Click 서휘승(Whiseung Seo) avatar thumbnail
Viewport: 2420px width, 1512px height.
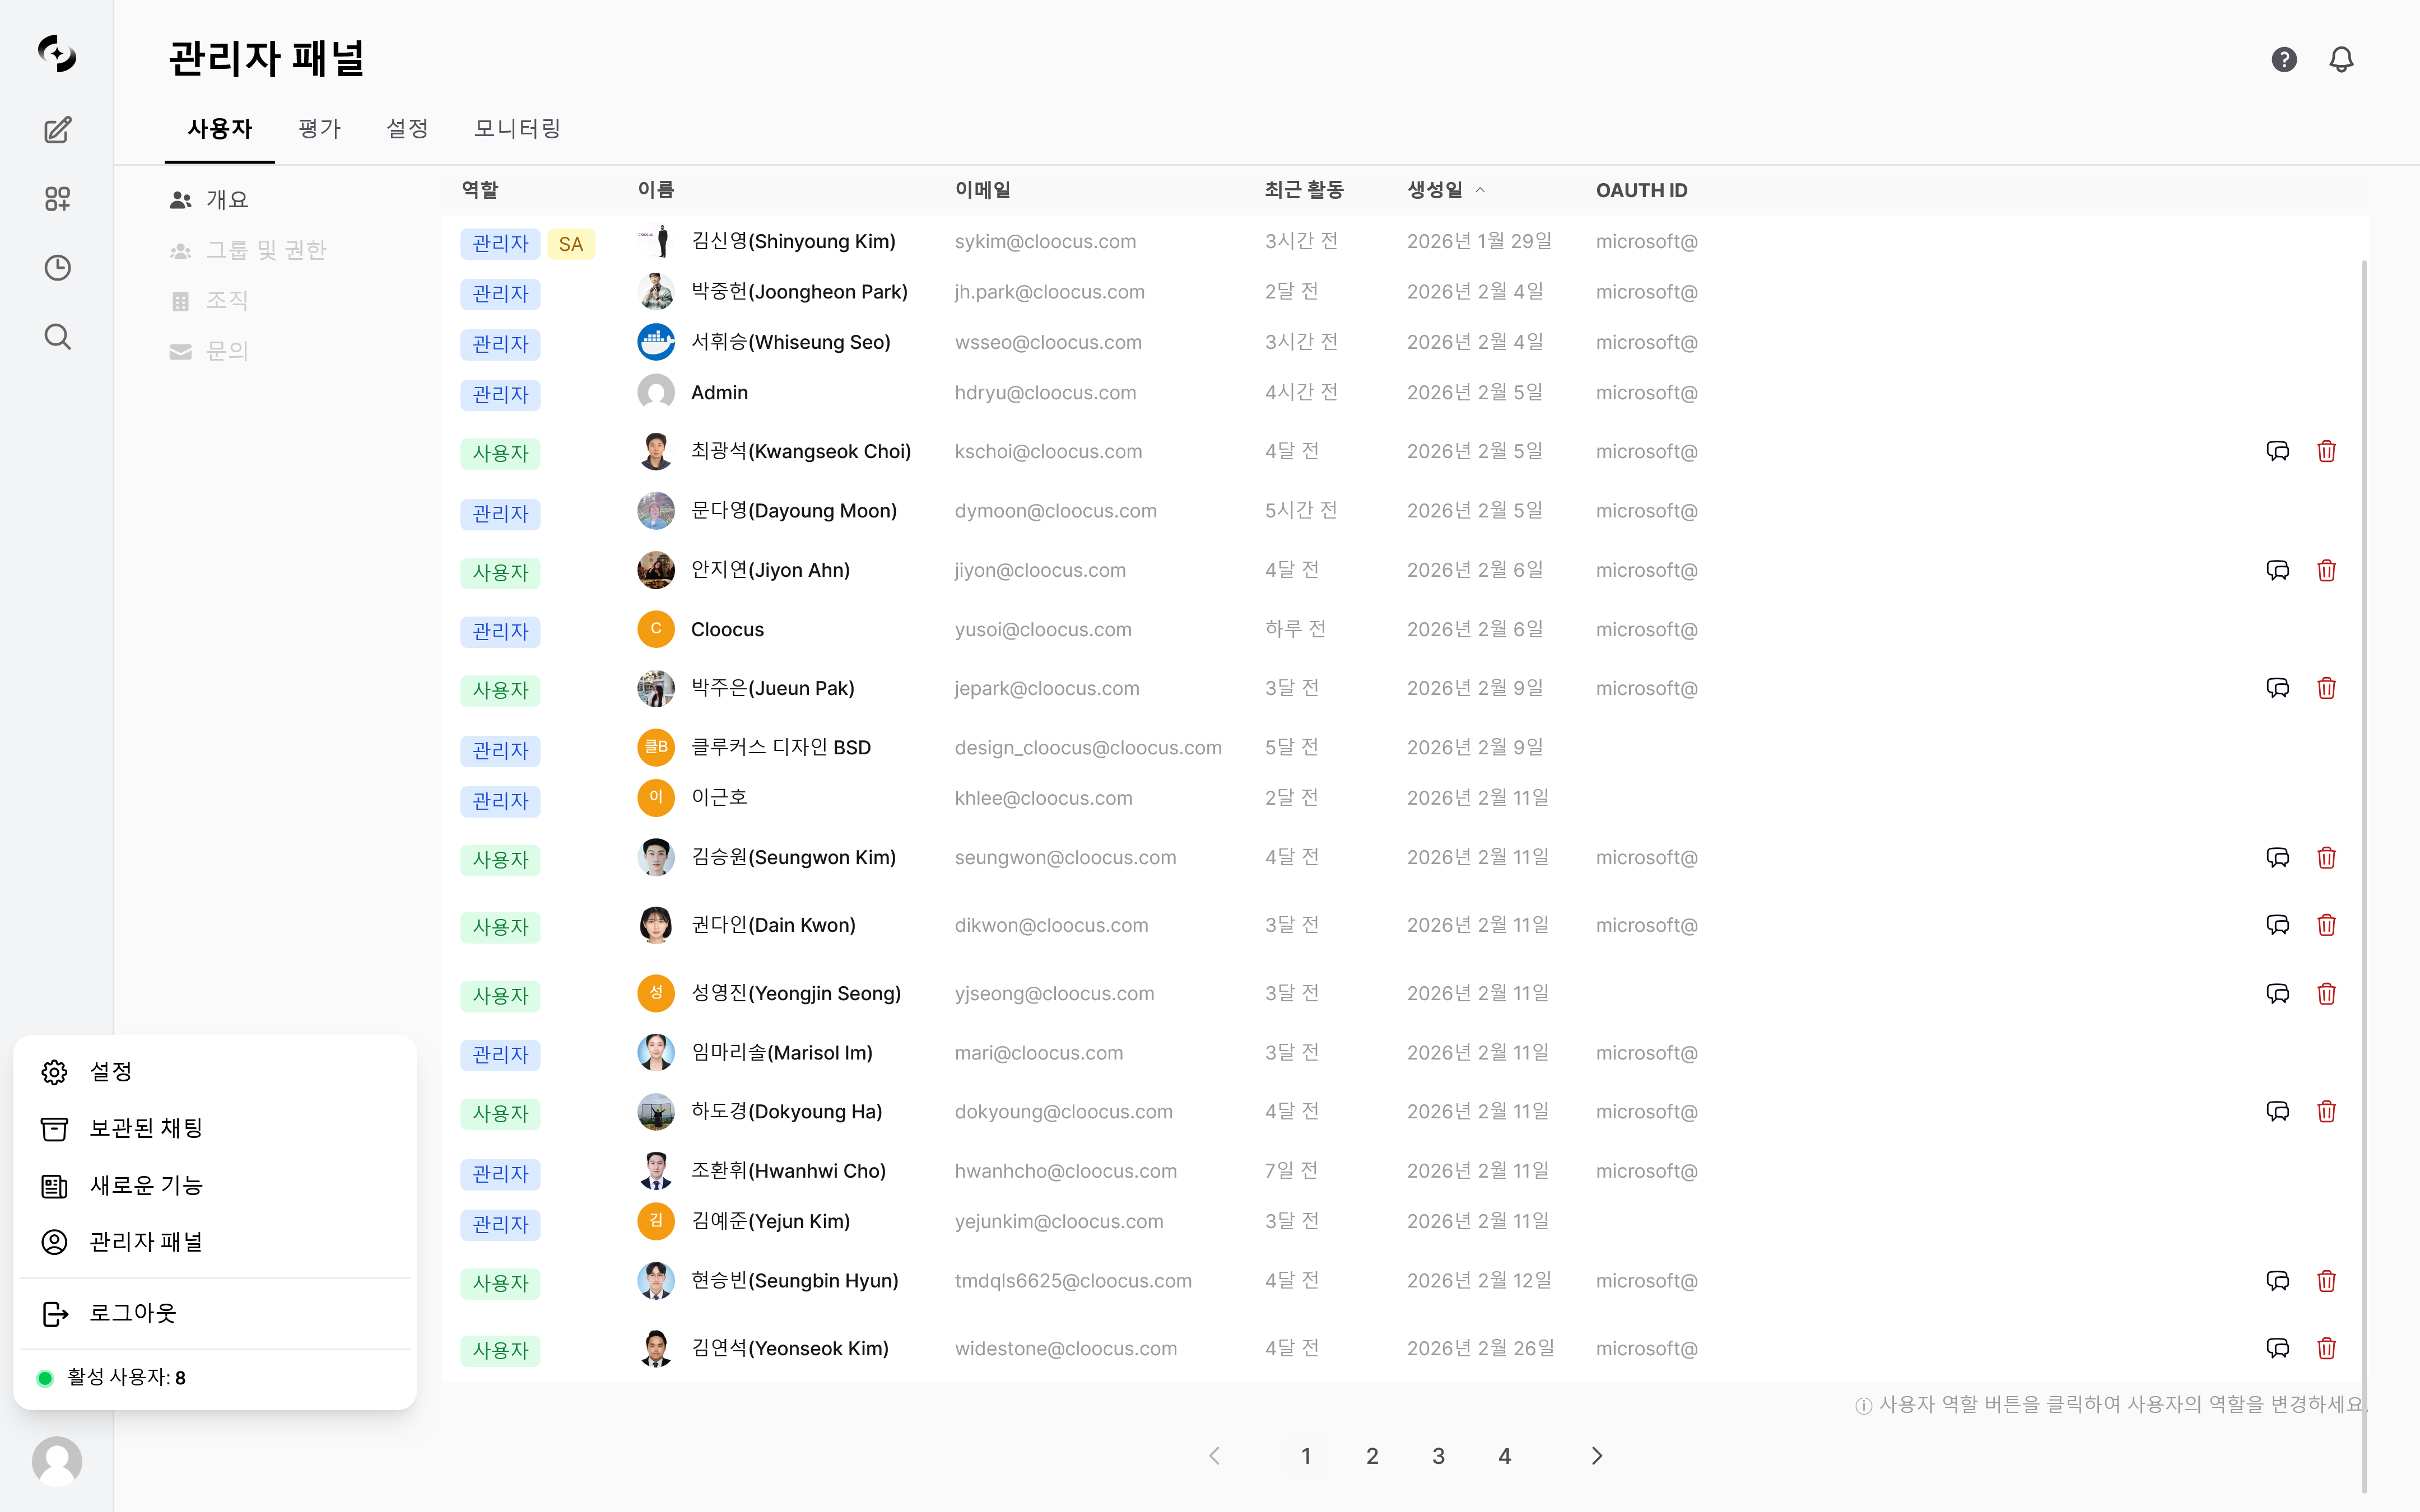pyautogui.click(x=656, y=342)
